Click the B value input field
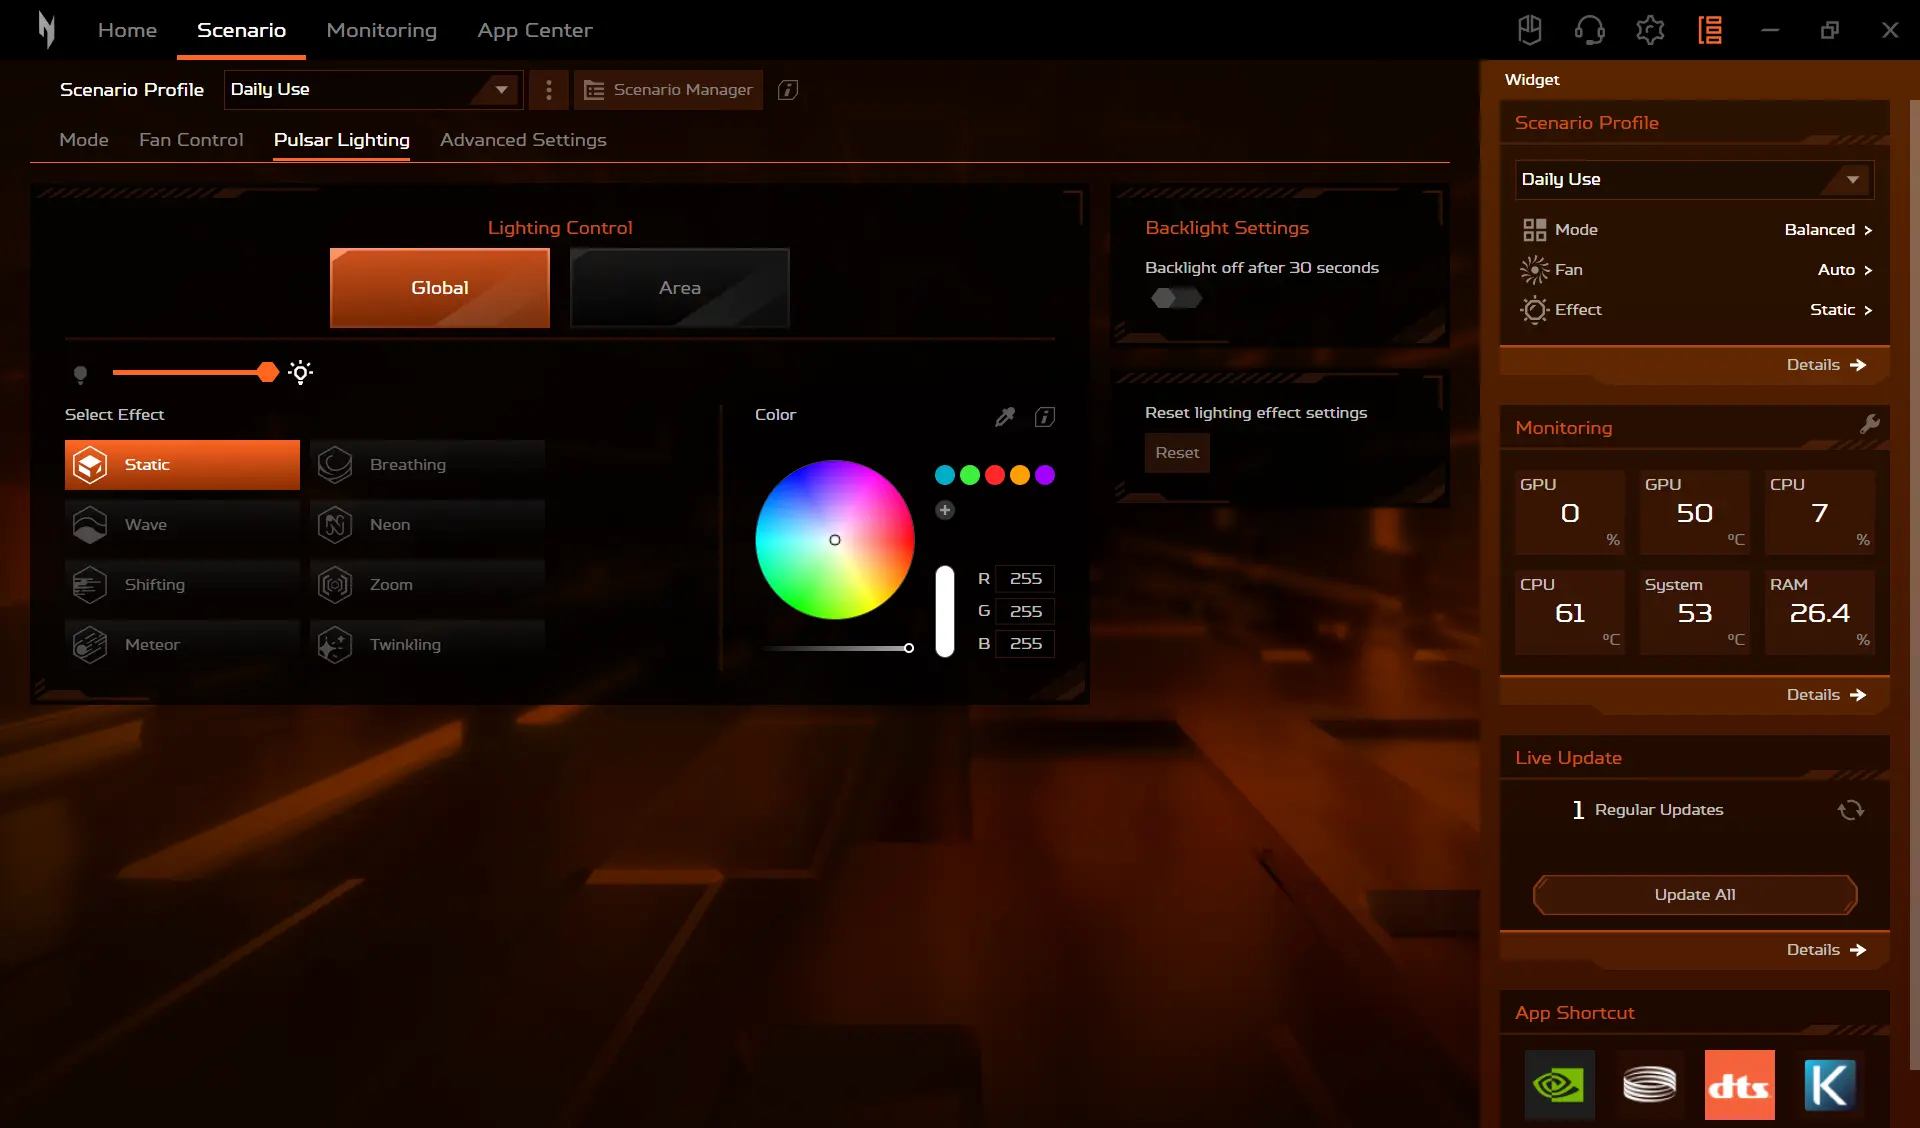Image resolution: width=1920 pixels, height=1128 pixels. pyautogui.click(x=1025, y=644)
